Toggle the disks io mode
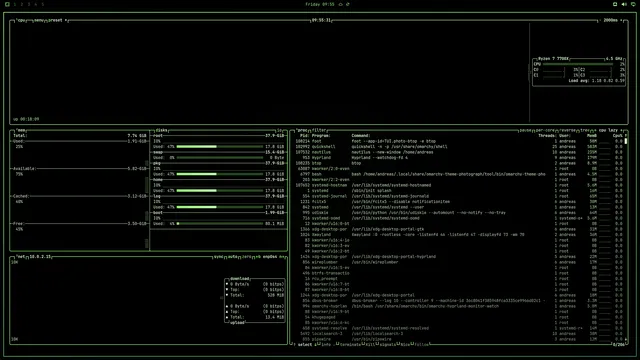The width and height of the screenshot is (640, 360). coord(280,130)
